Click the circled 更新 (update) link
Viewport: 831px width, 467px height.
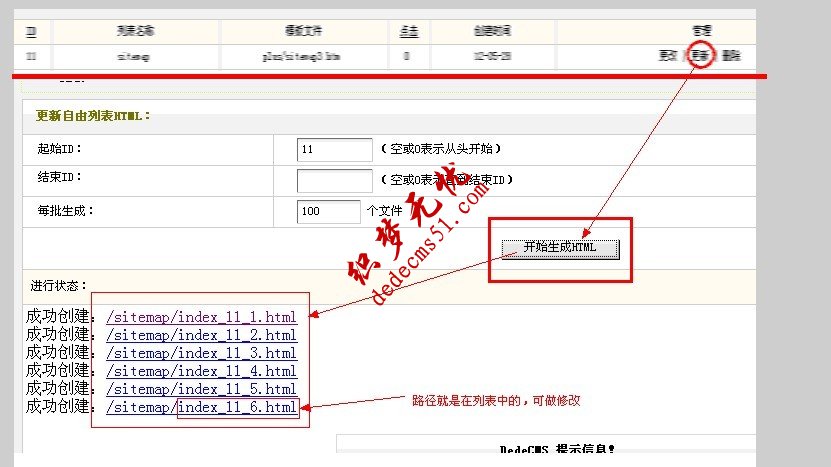[x=700, y=56]
